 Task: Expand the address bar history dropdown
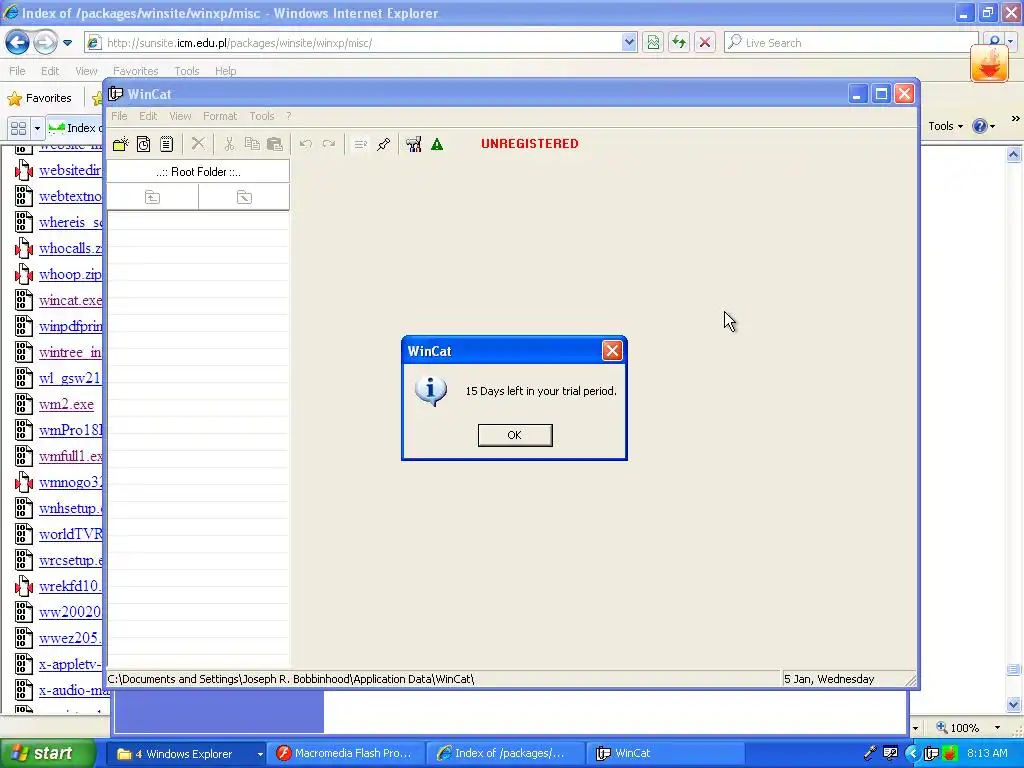629,43
